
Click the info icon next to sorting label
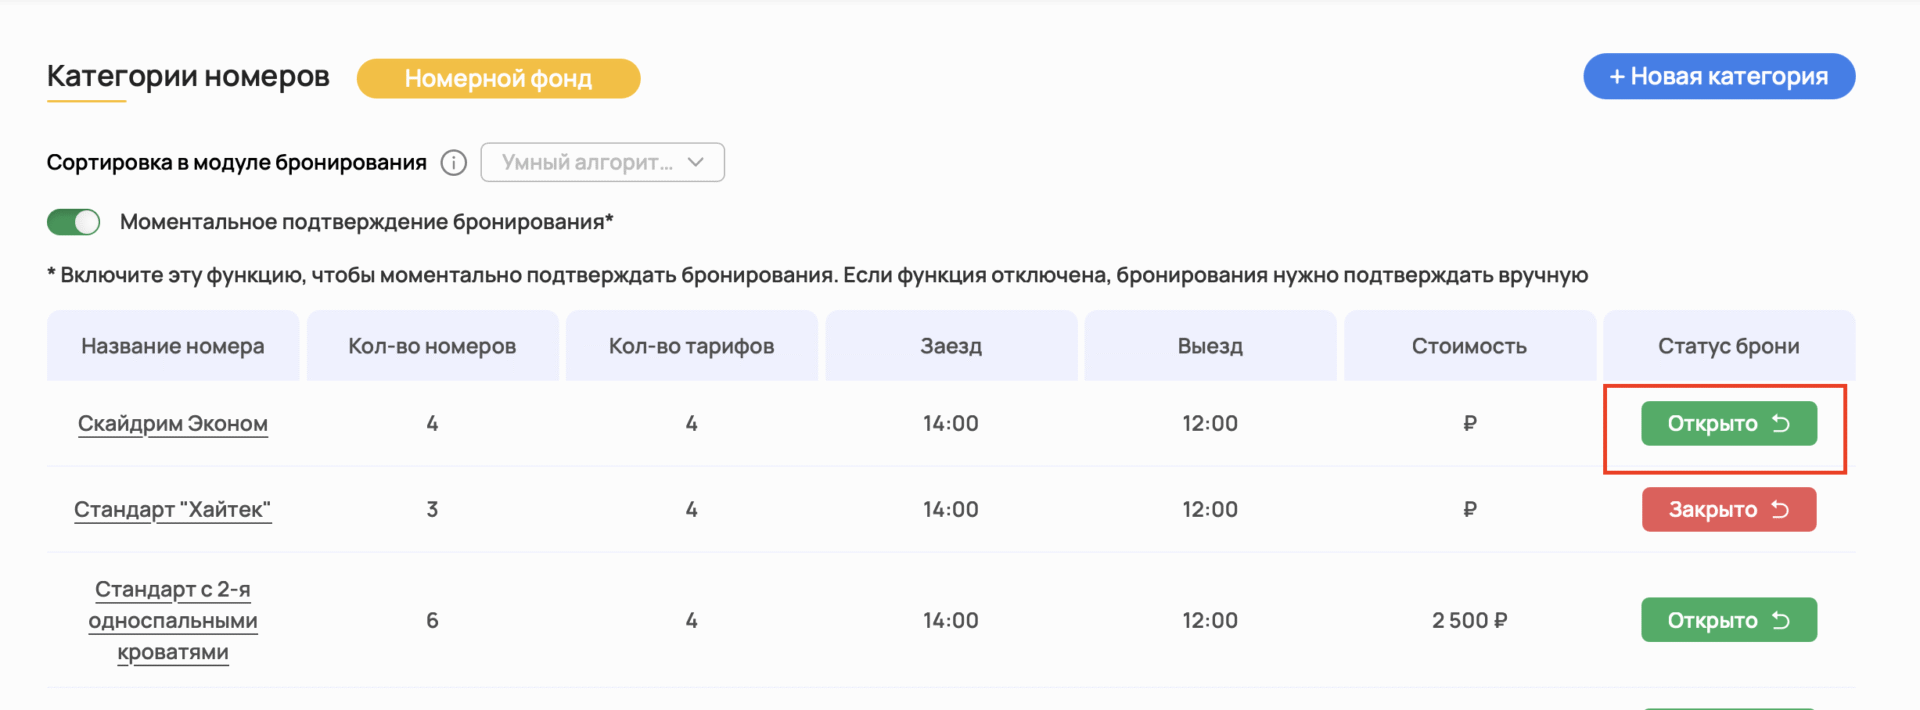[x=453, y=163]
